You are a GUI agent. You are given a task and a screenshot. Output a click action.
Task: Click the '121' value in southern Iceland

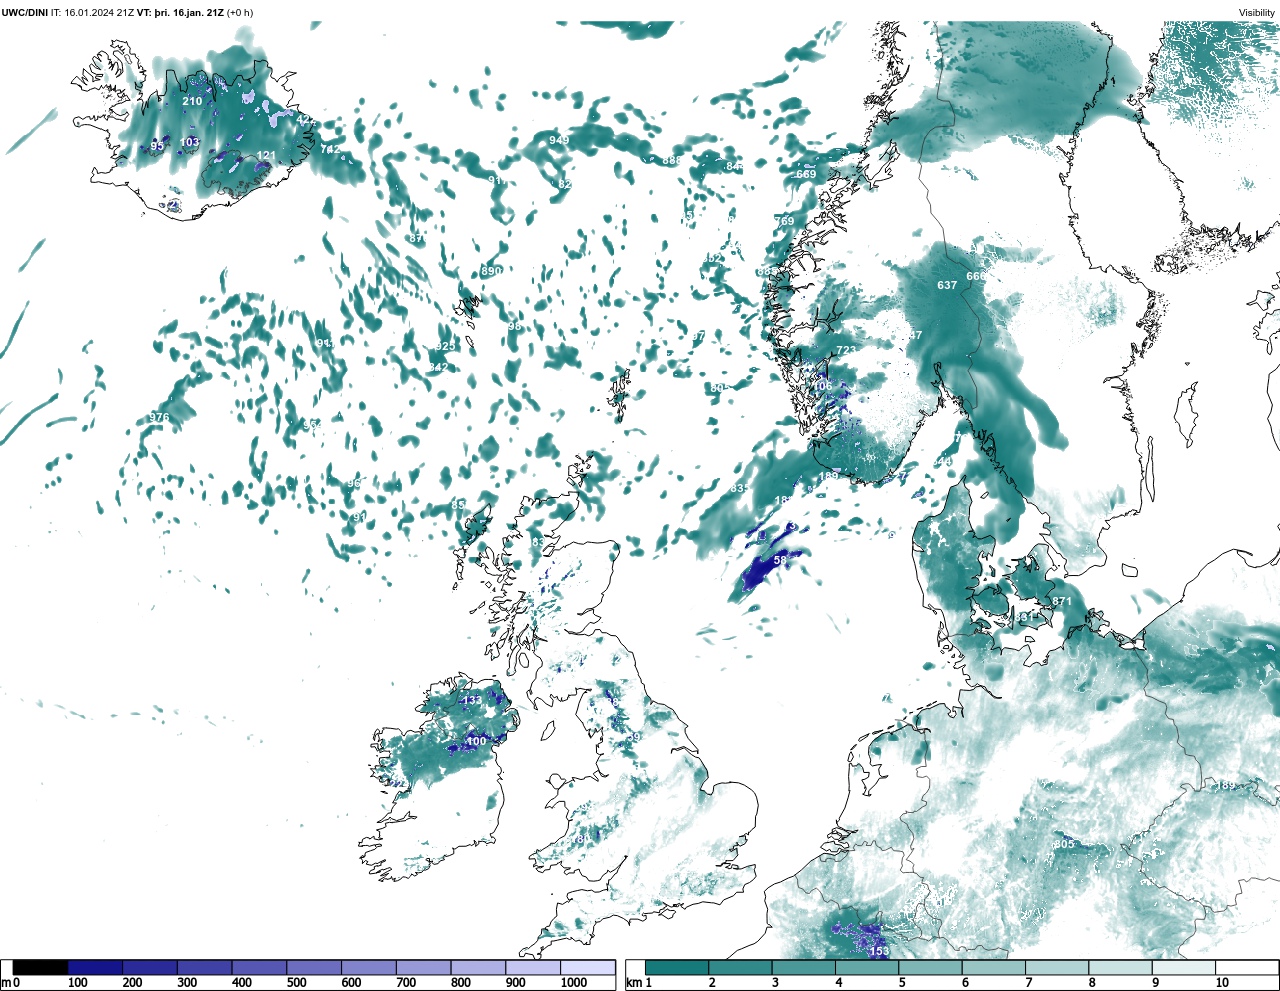(266, 155)
